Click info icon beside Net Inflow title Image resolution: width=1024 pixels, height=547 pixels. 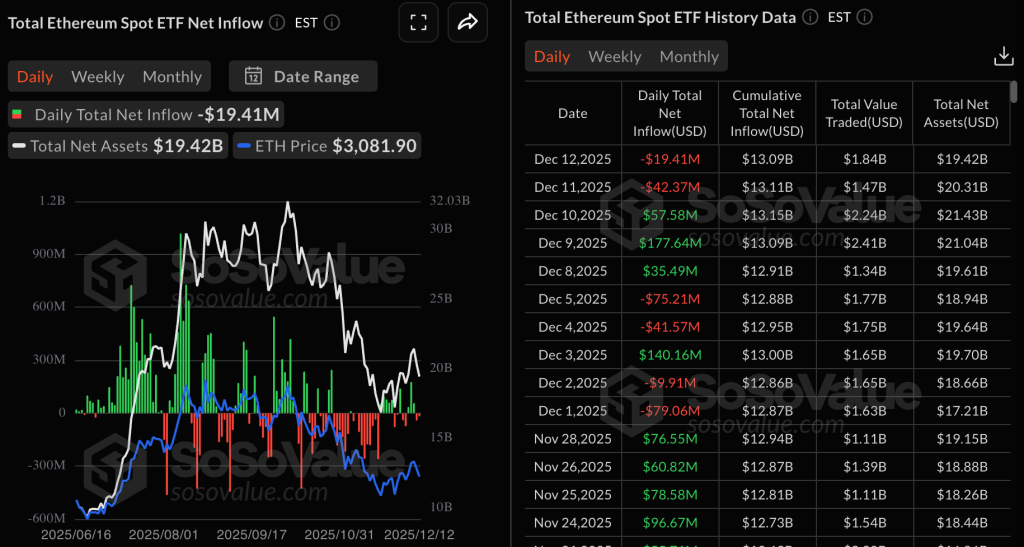click(x=277, y=22)
